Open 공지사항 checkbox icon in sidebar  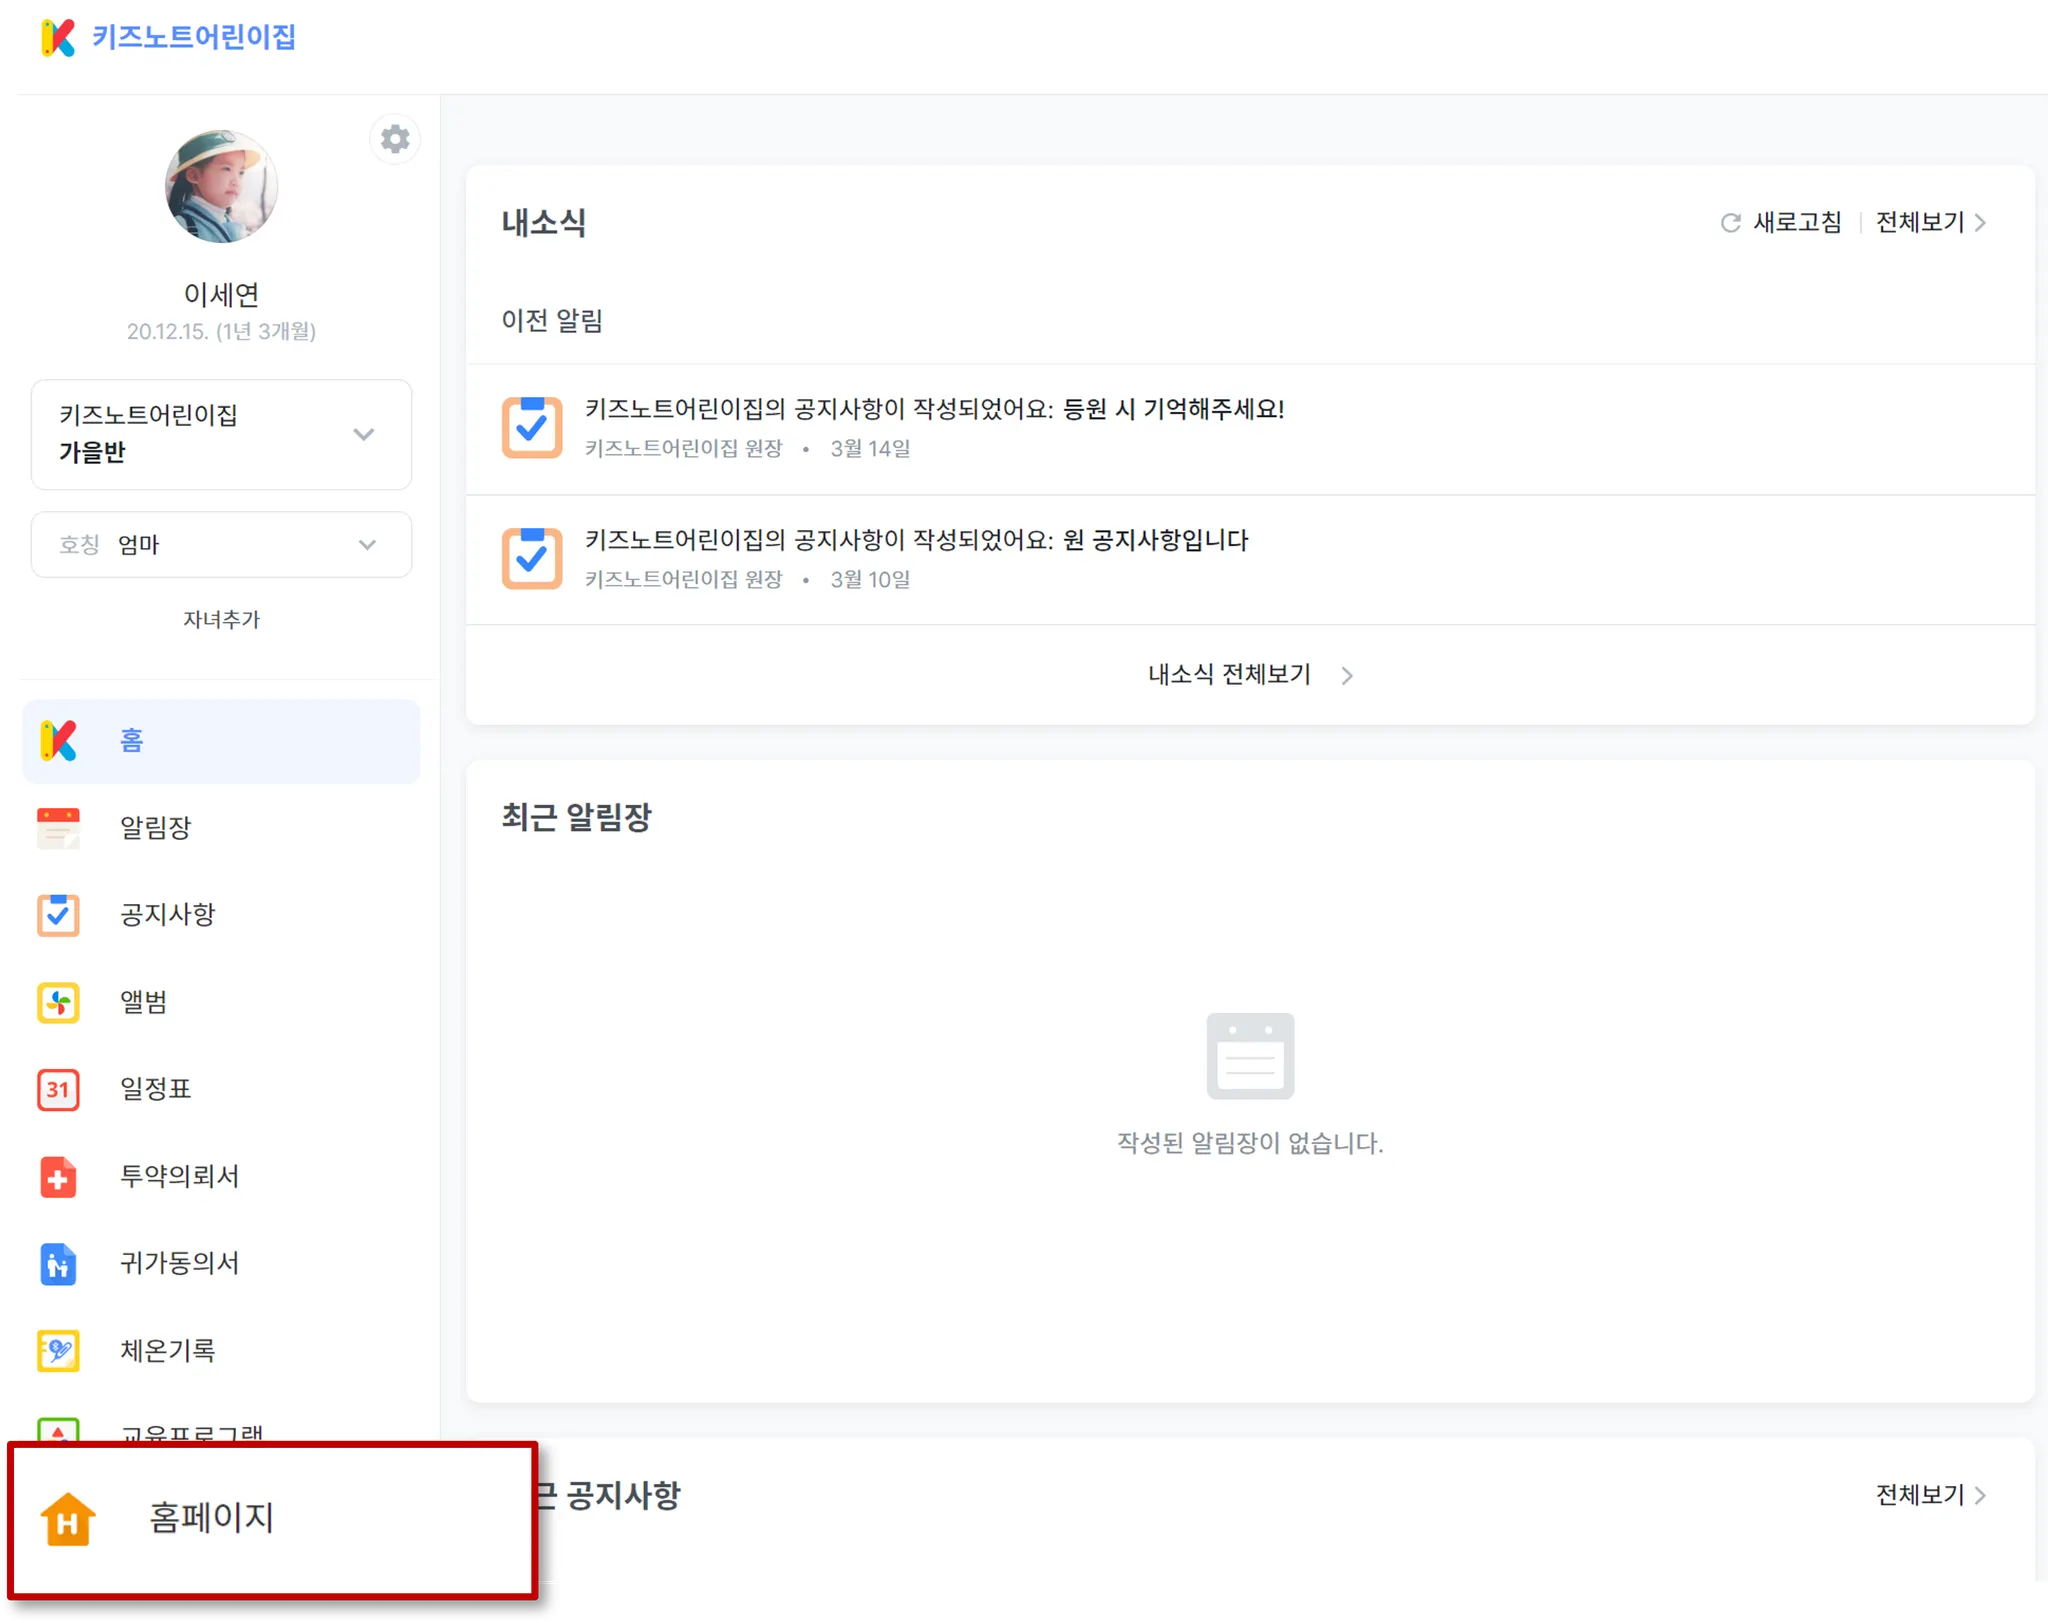click(58, 915)
